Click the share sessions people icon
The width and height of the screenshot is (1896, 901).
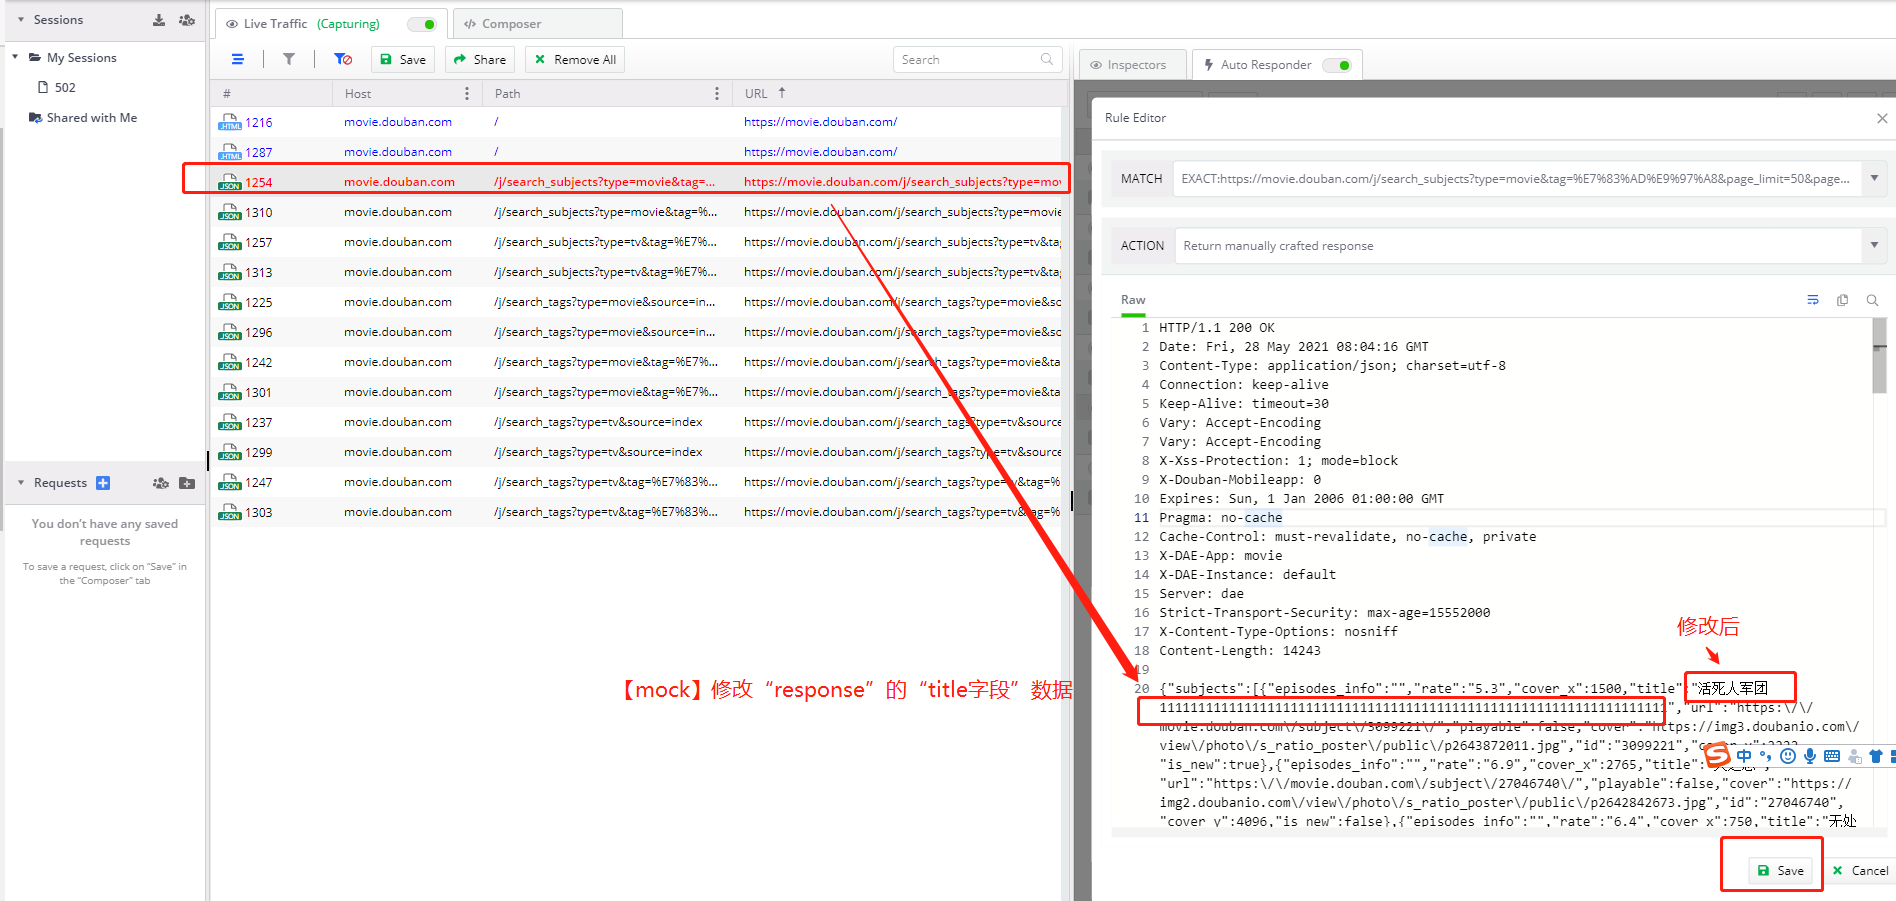187,20
